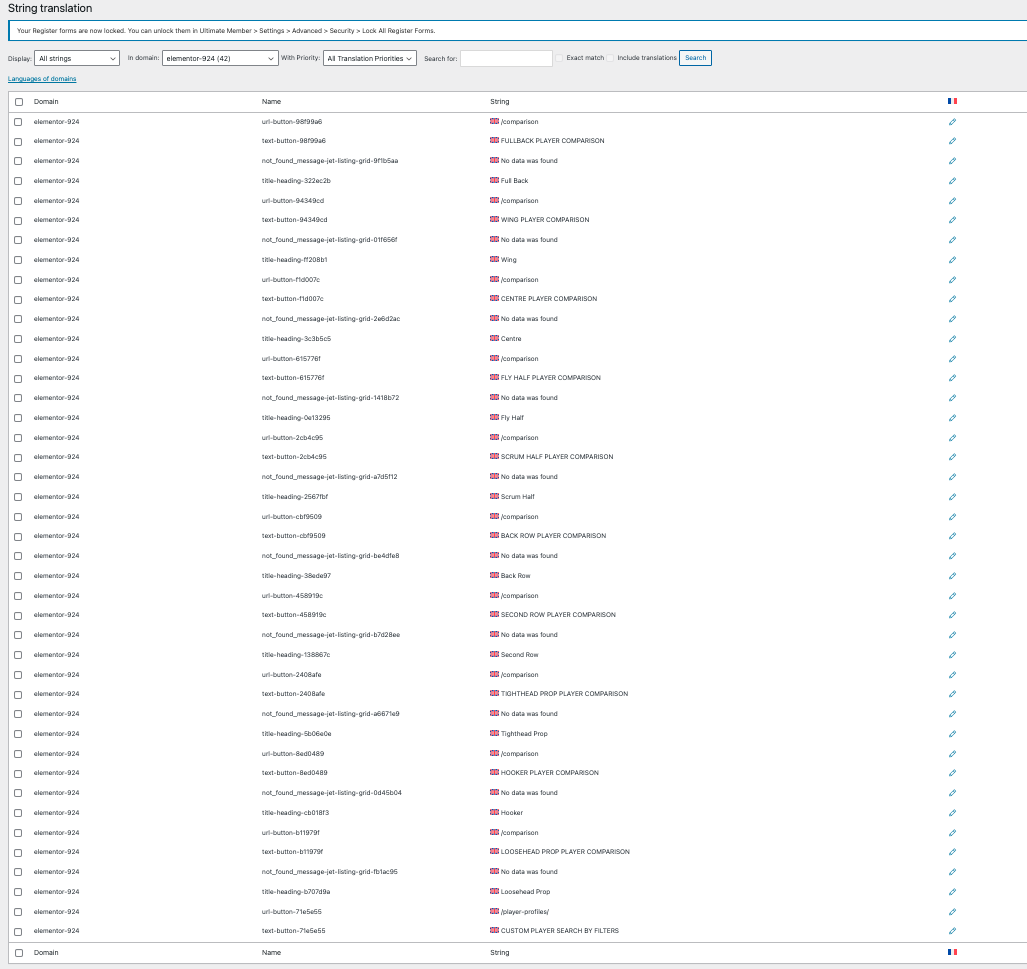
Task: Click the footer Domain column label
Action: (46, 953)
